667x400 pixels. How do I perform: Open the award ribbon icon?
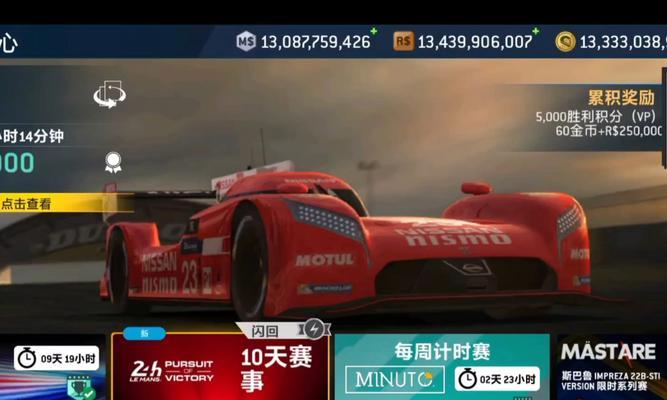coord(113,162)
